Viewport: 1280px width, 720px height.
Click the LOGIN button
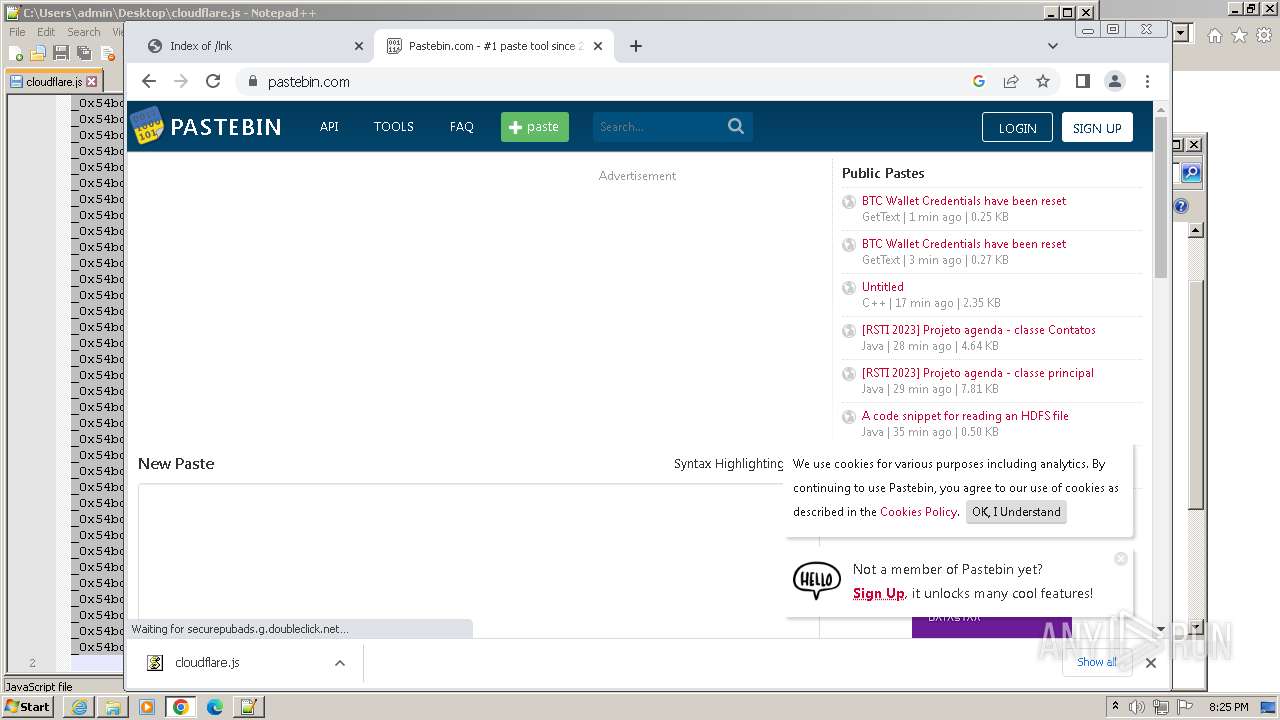pos(1017,128)
